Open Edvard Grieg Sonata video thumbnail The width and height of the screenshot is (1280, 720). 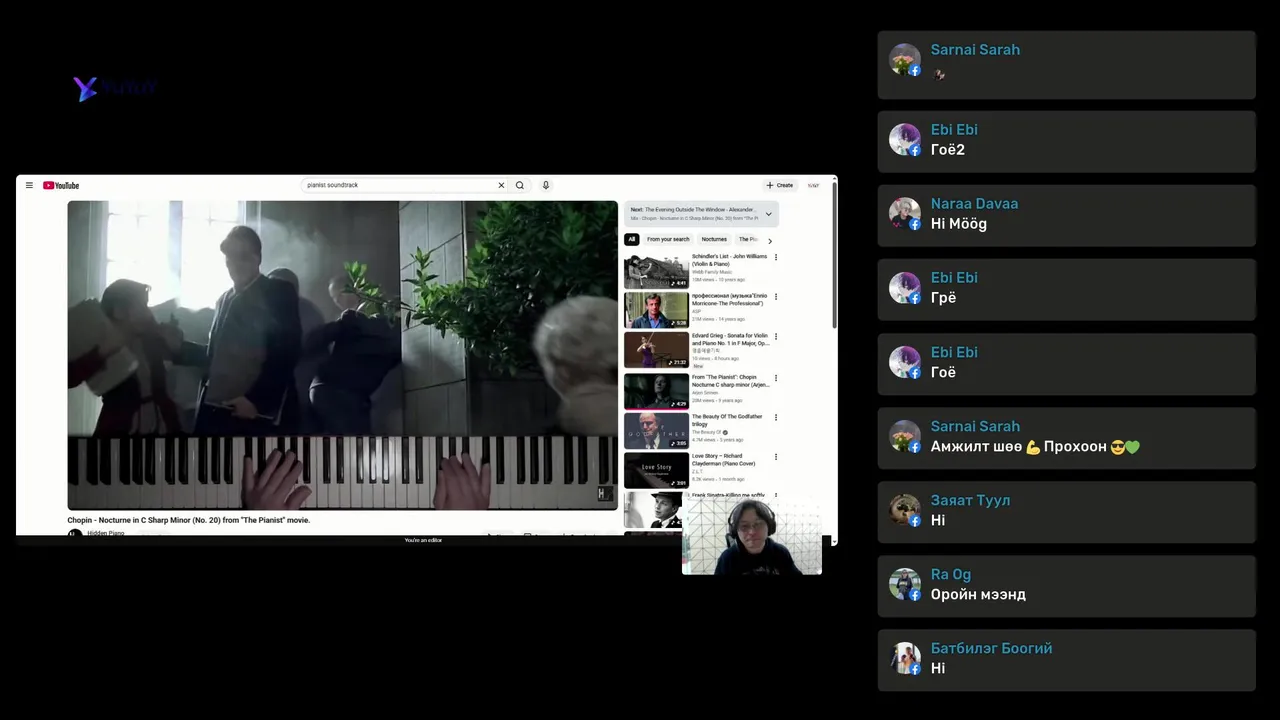point(656,350)
